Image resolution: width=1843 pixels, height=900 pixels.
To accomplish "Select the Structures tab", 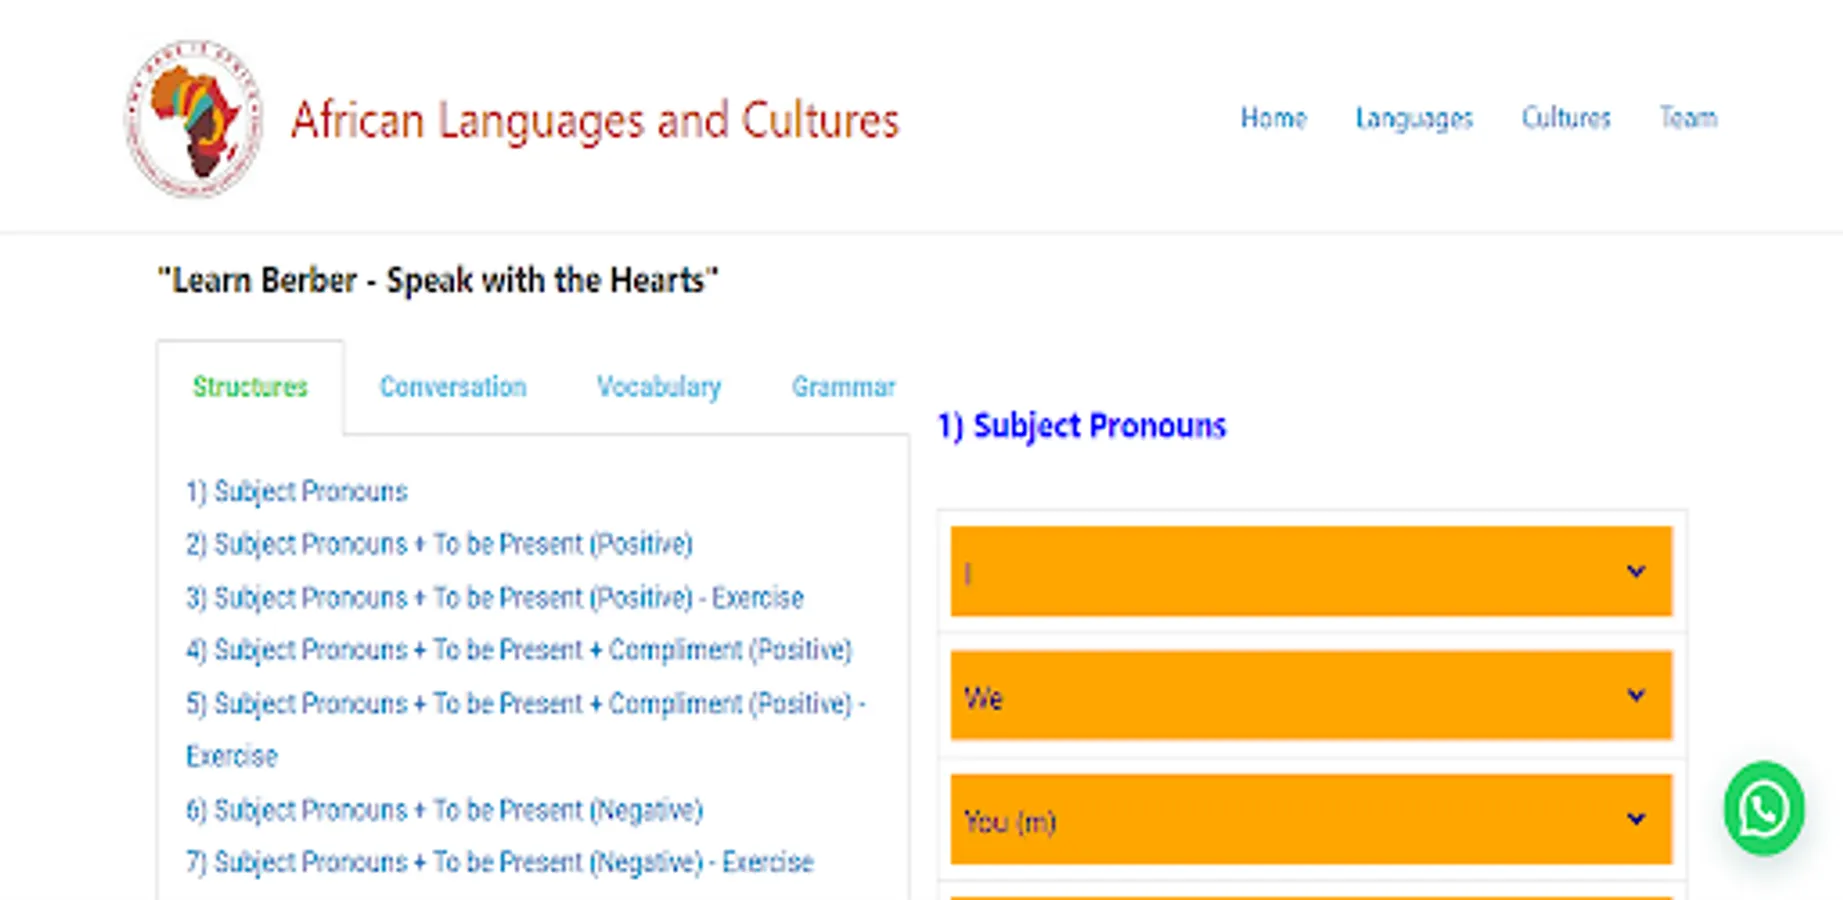I will (250, 387).
